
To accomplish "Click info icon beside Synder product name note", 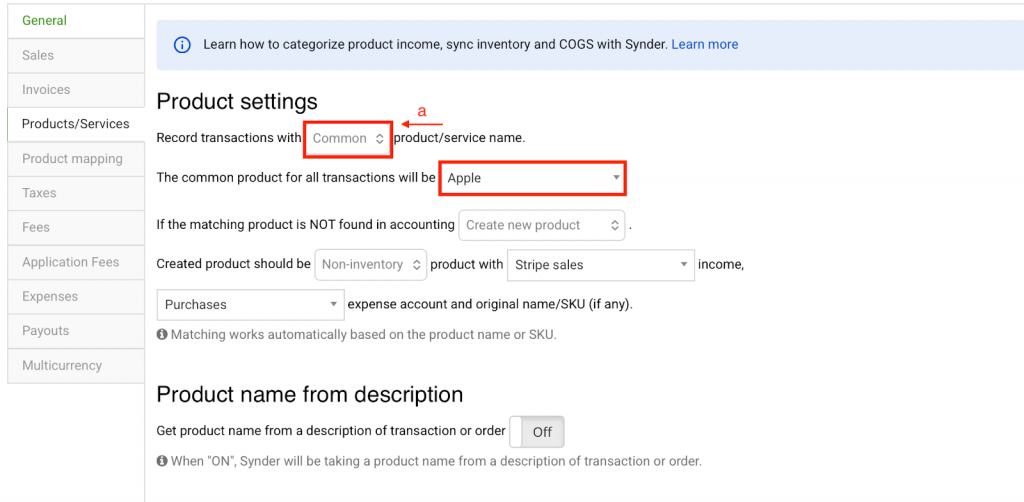I will (x=162, y=462).
